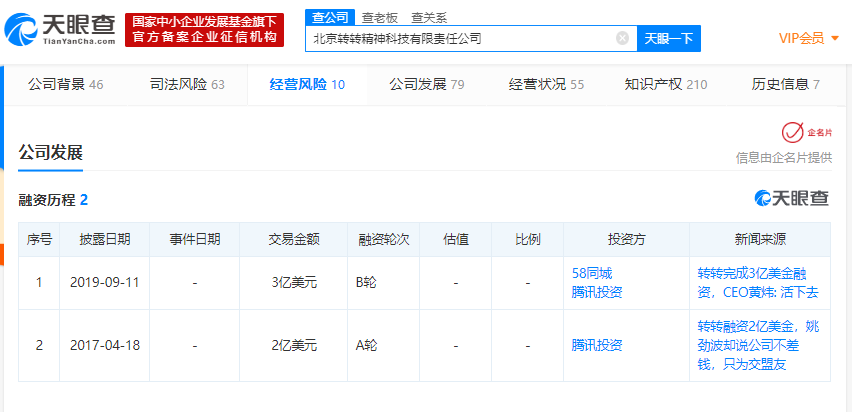852x412 pixels.
Task: Click the 2亿美元 amount cell
Action: [x=293, y=345]
